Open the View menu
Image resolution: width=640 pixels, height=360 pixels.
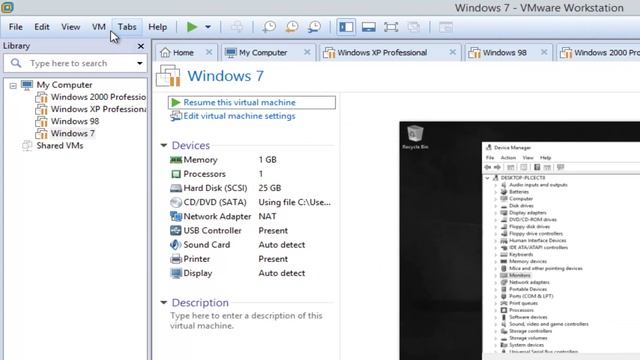pos(71,27)
